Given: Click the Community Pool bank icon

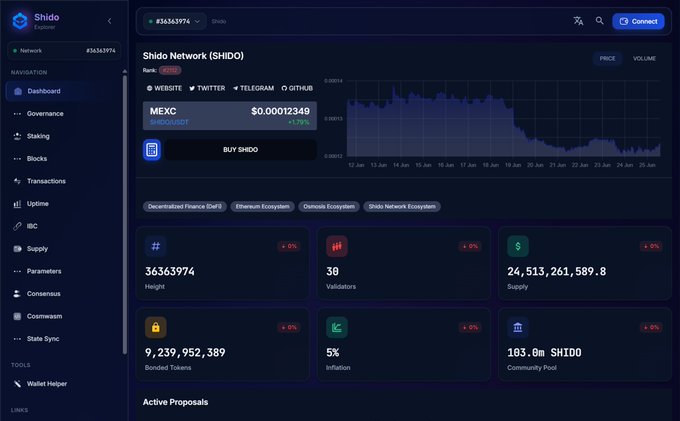Looking at the screenshot, I should pos(518,327).
